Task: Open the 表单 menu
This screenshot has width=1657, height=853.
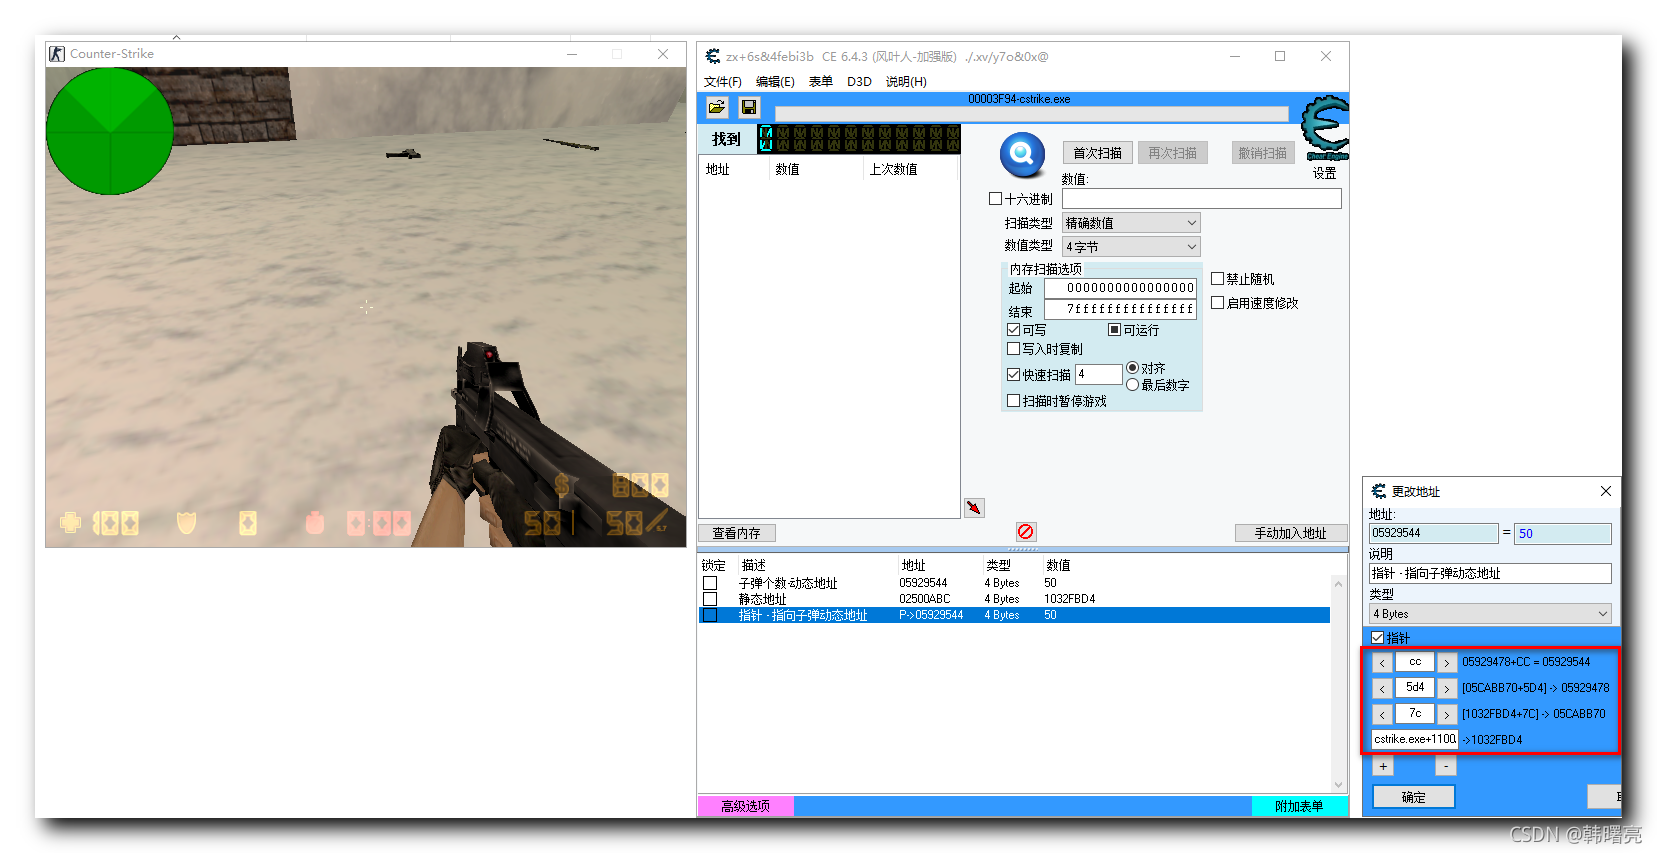Action: [820, 82]
